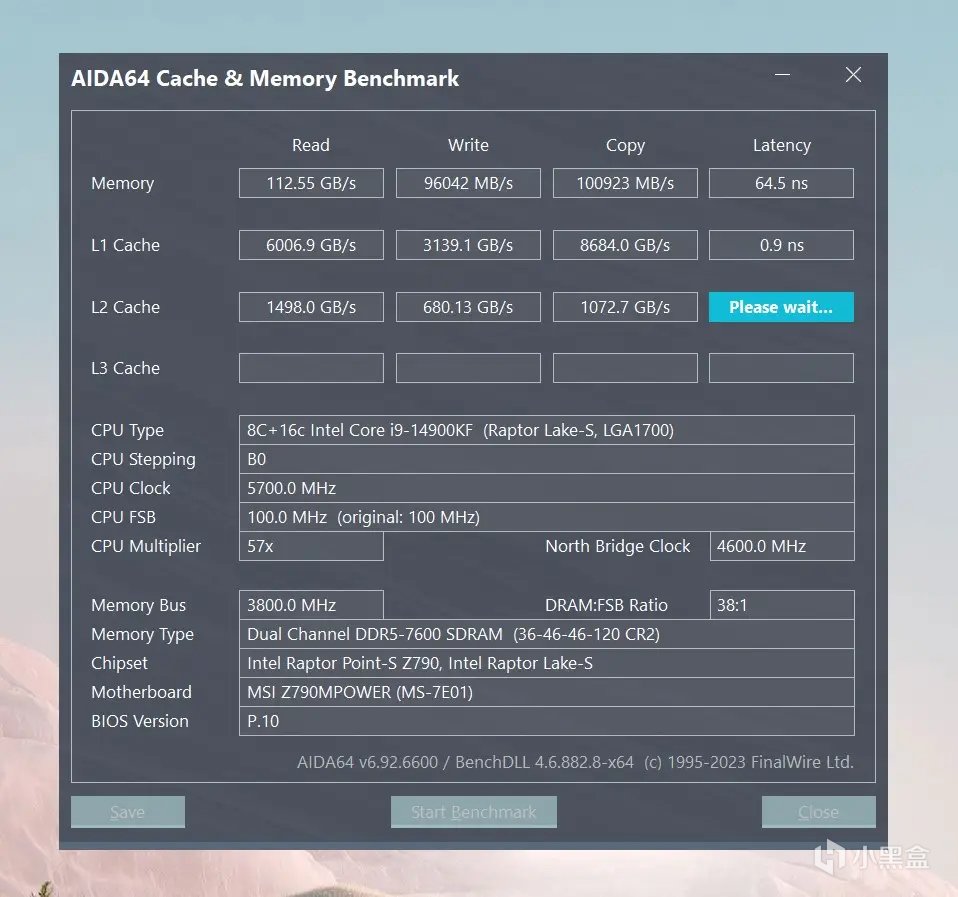The width and height of the screenshot is (958, 897).
Task: Click the CPU Stepping value B0
Action: (x=546, y=459)
